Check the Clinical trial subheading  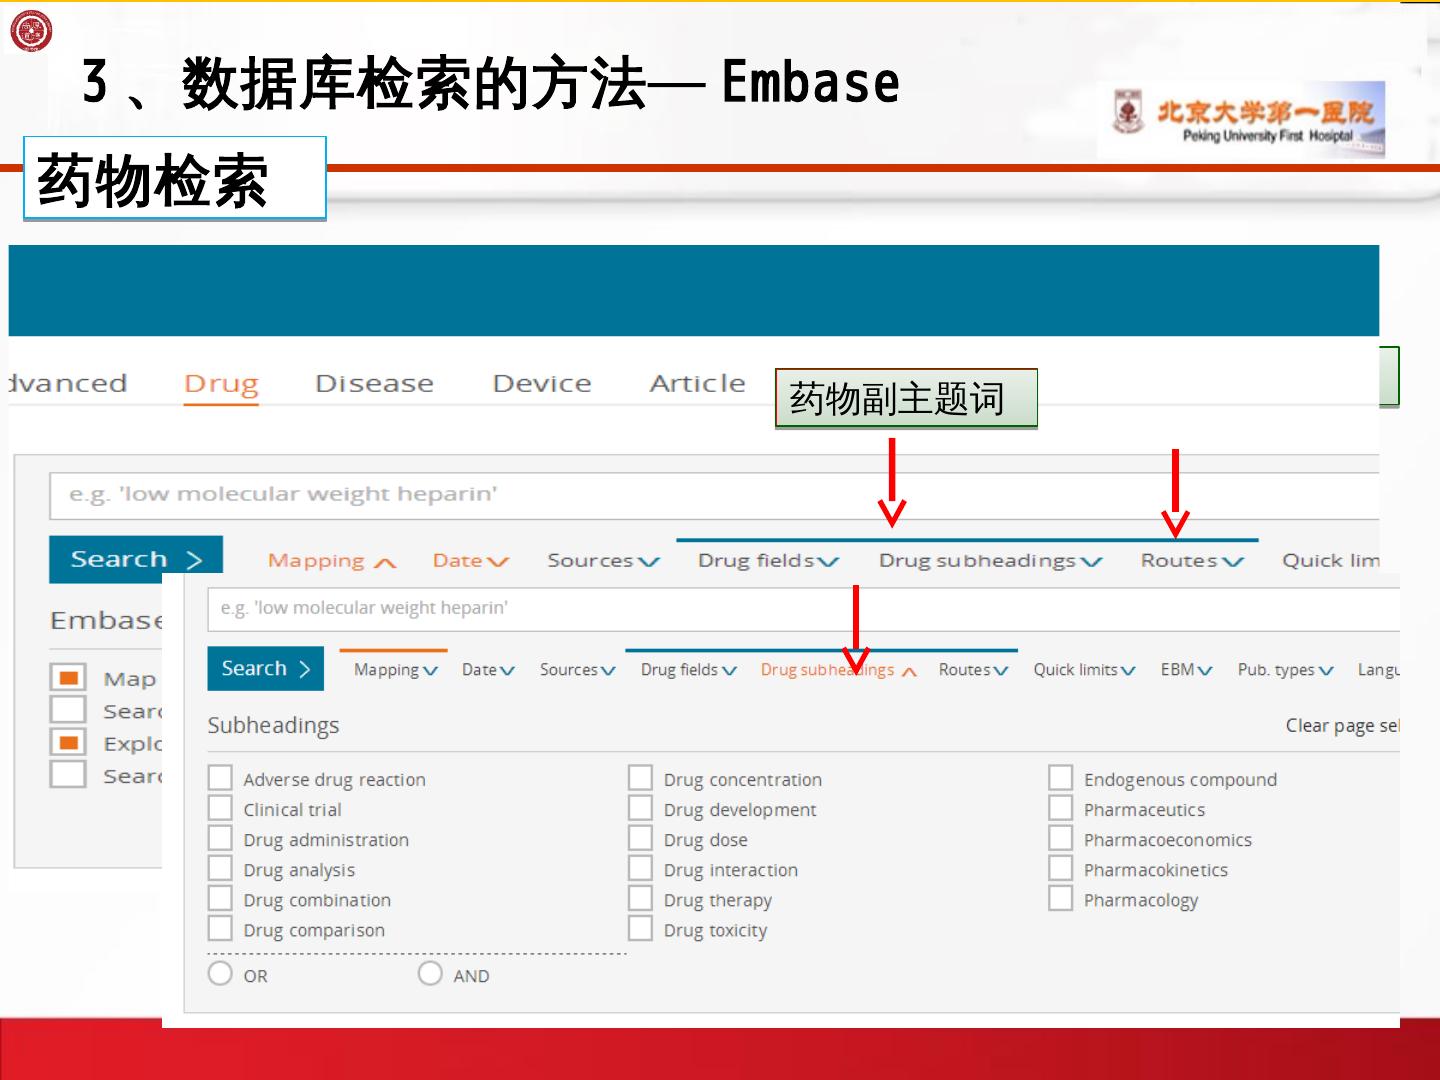220,808
